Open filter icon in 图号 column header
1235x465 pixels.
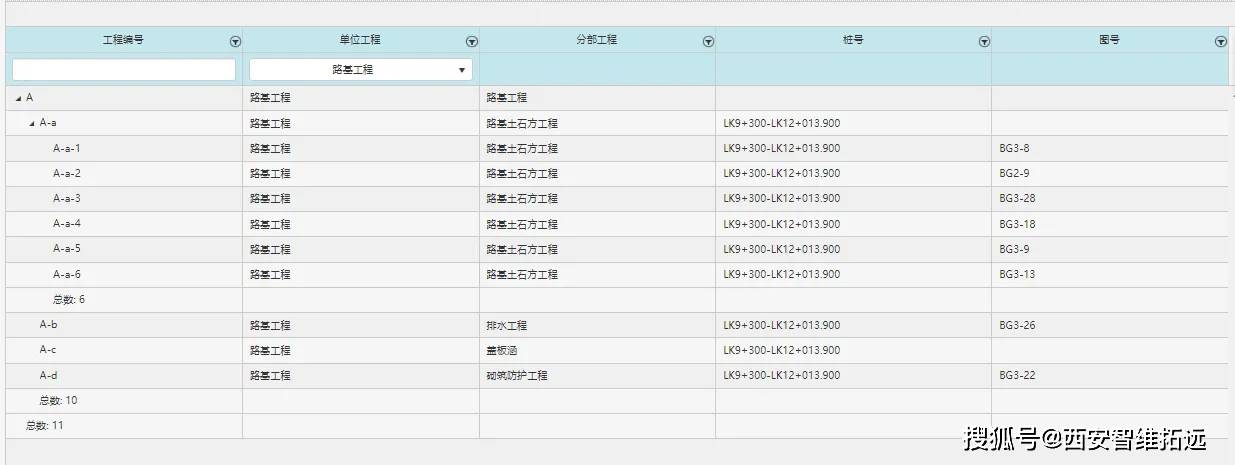pos(1220,42)
